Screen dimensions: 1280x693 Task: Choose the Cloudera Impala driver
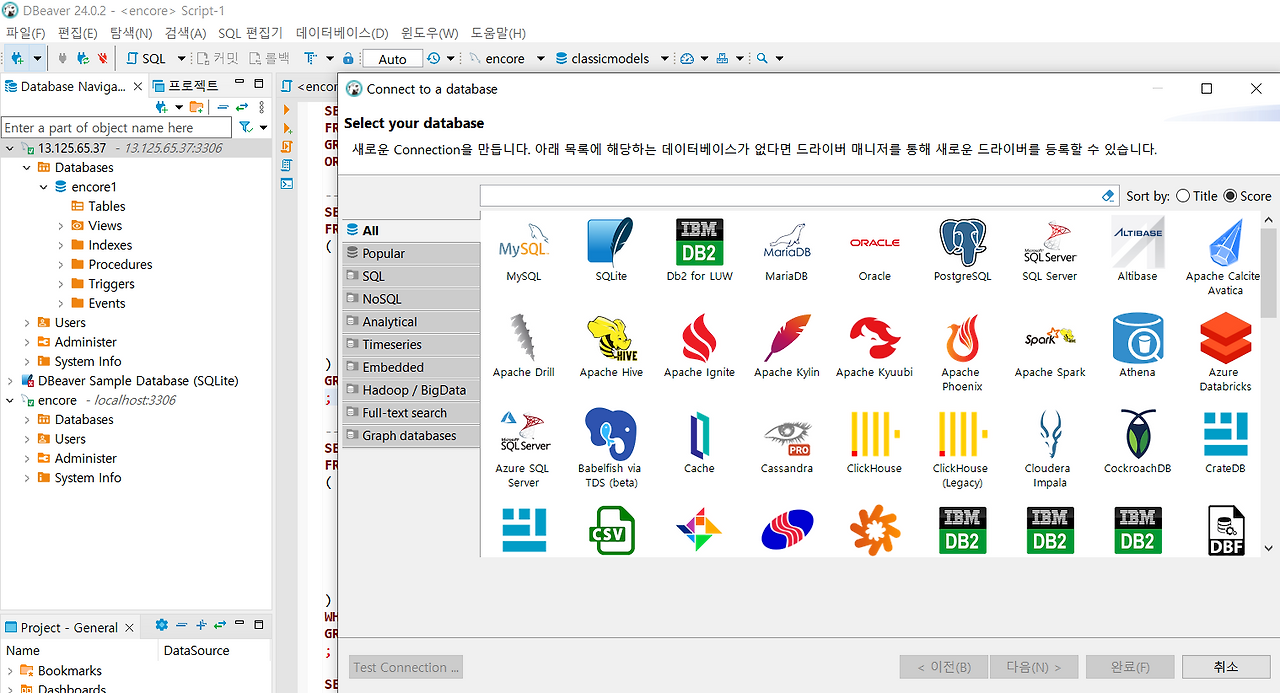point(1049,449)
